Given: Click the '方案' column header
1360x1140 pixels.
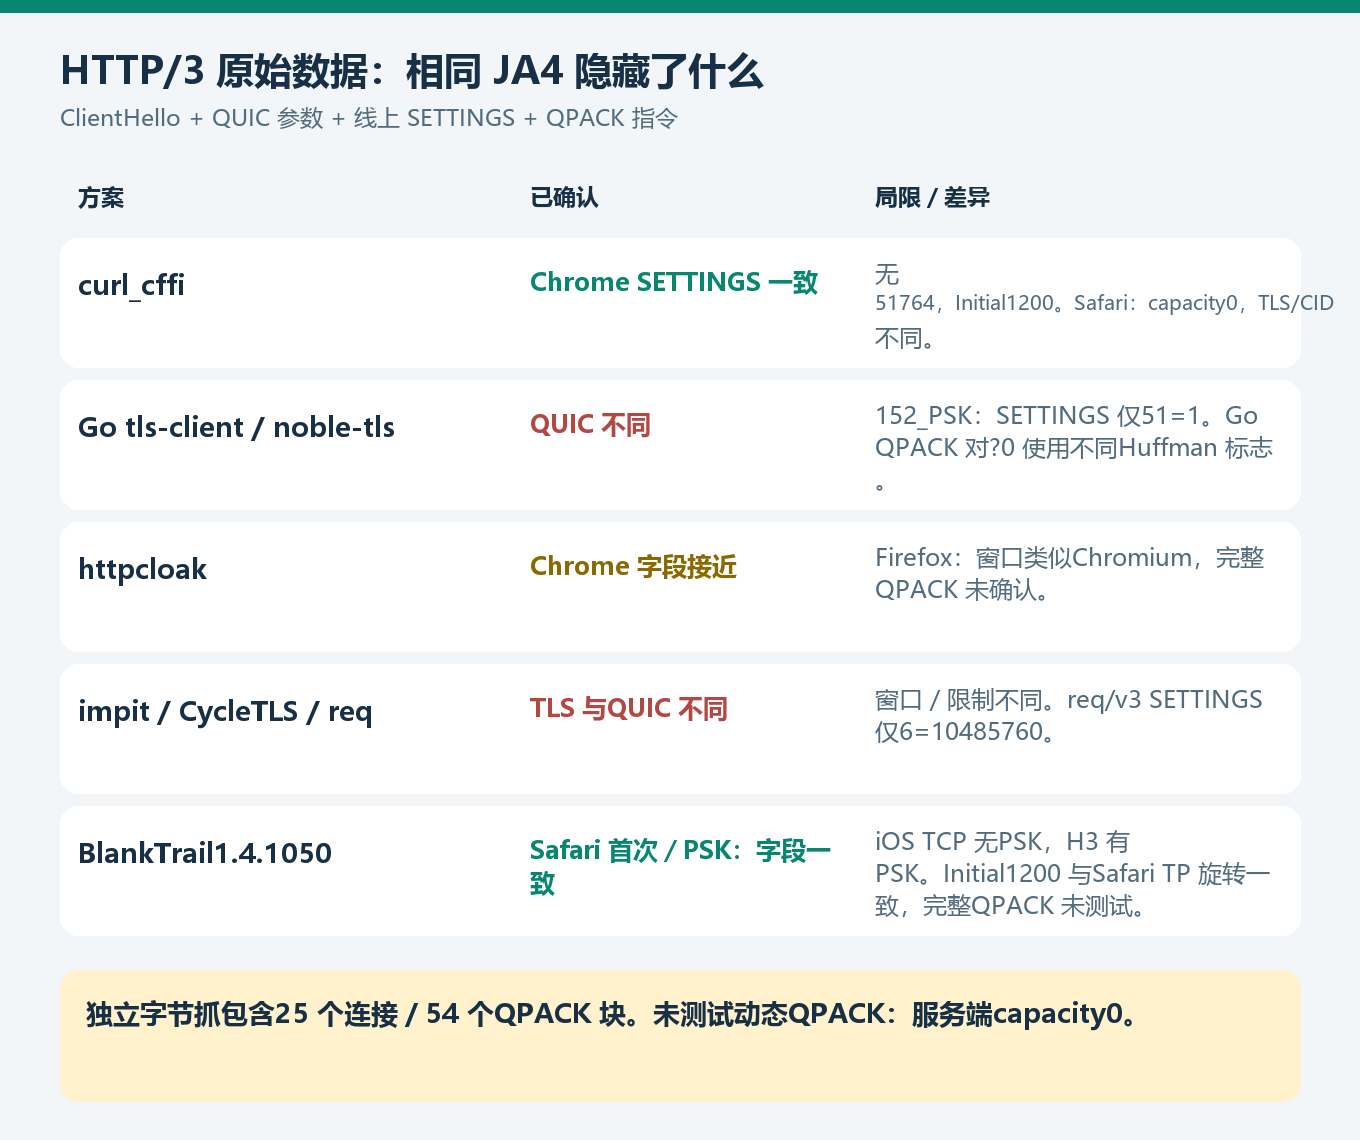Looking at the screenshot, I should [101, 198].
